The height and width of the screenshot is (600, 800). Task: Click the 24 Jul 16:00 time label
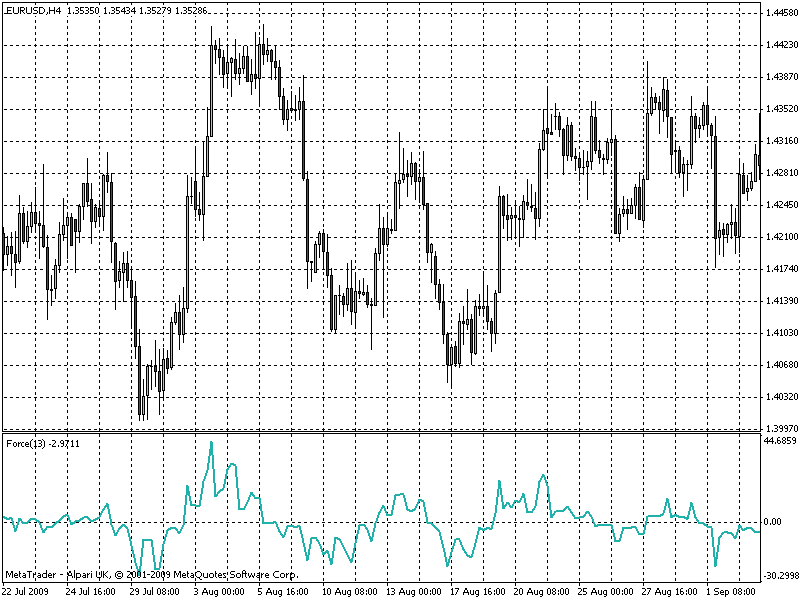[x=90, y=592]
